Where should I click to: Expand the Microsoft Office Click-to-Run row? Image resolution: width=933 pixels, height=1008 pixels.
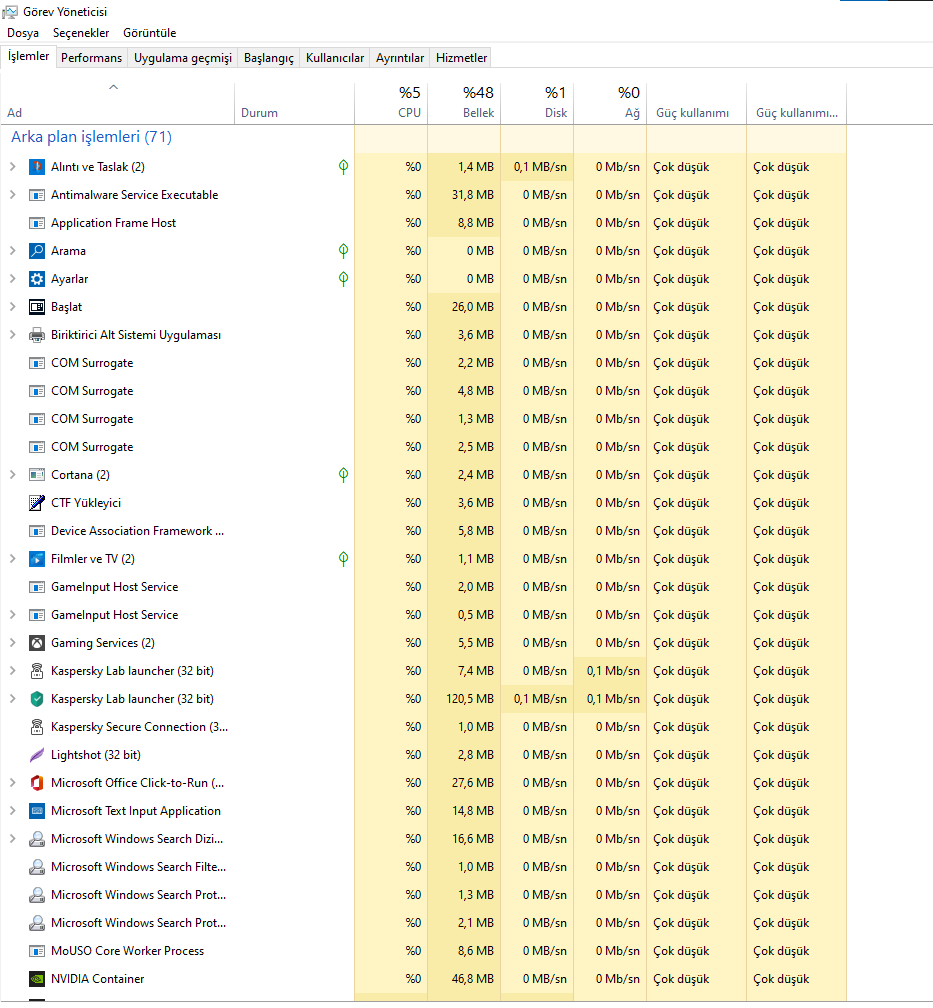12,783
